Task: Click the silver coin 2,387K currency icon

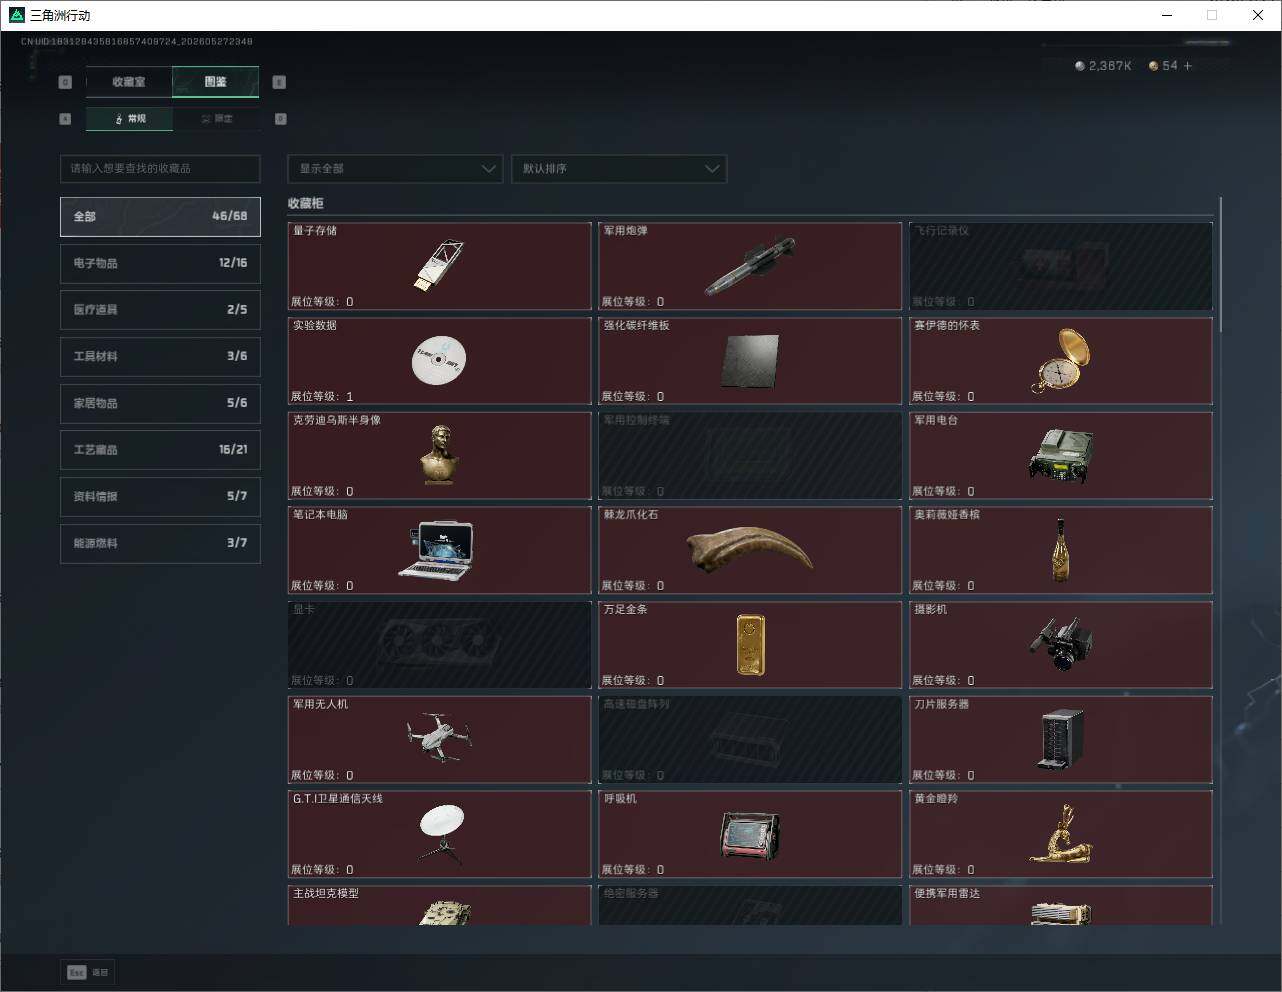Action: tap(1079, 66)
